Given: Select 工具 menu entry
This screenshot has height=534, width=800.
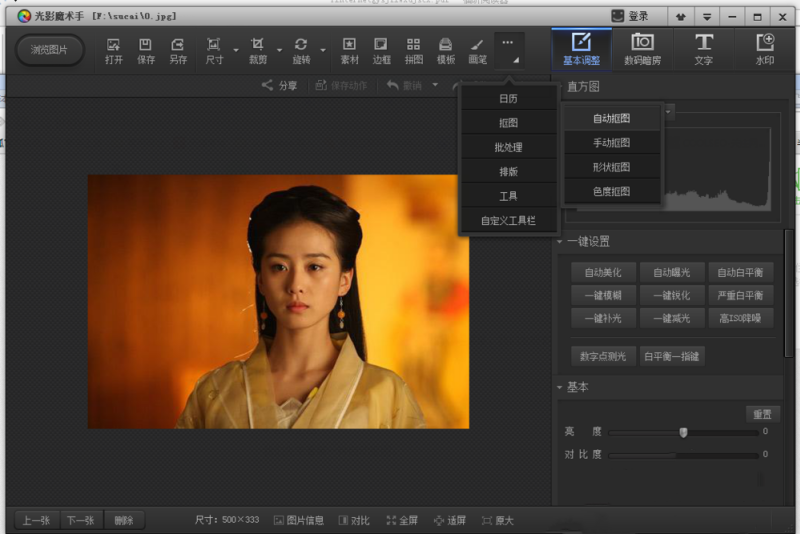Looking at the screenshot, I should [508, 196].
